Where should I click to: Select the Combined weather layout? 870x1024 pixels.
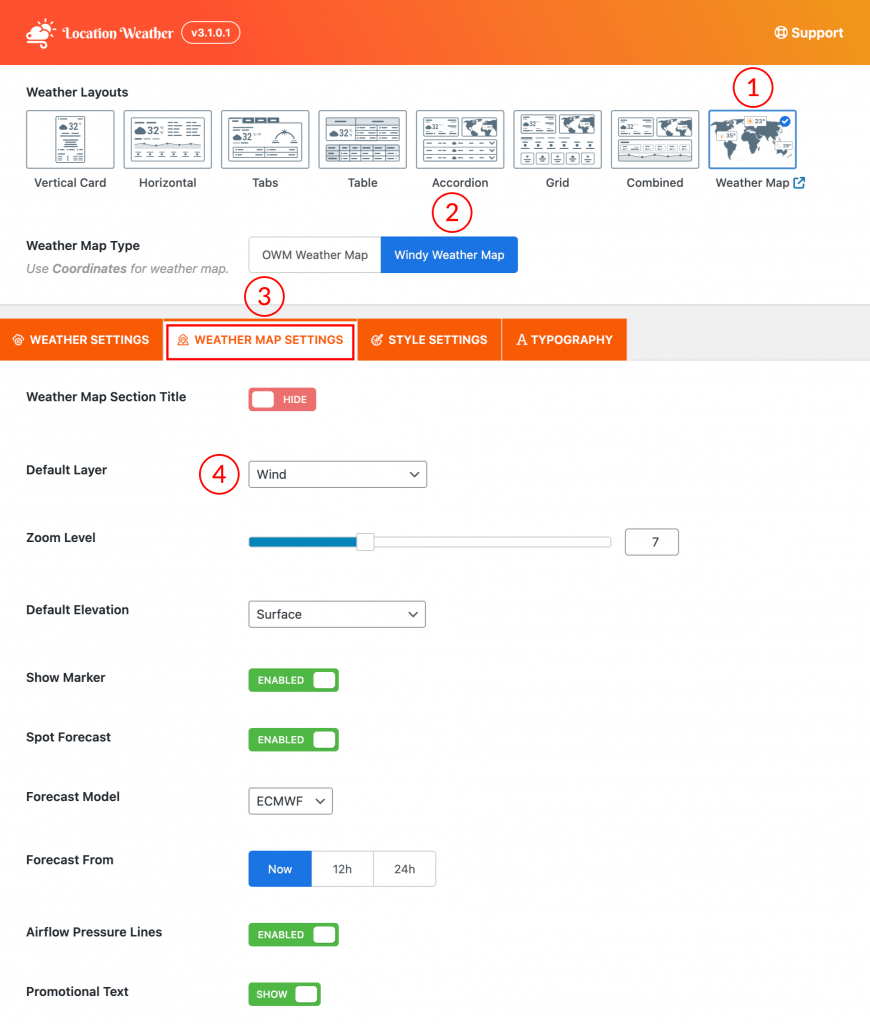(654, 139)
